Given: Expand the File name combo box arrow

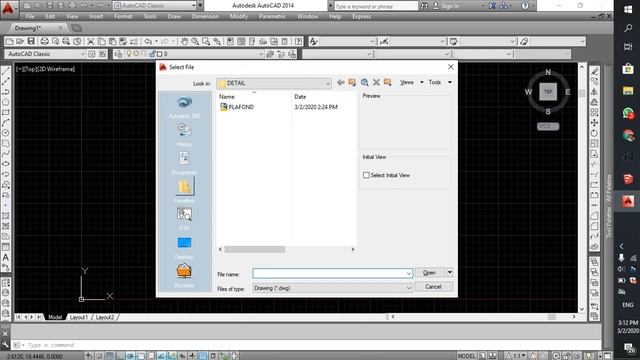Looking at the screenshot, I should point(408,273).
